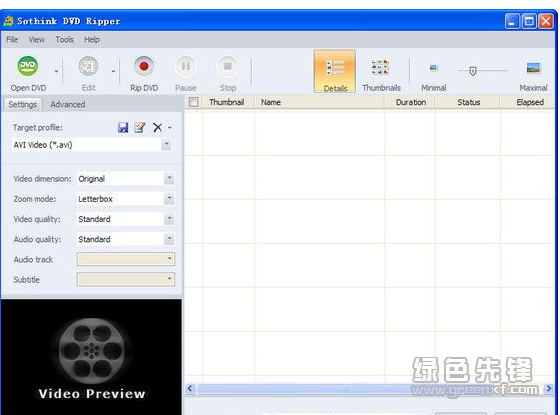Viewport: 560px width, 415px height.
Task: Switch to Thumbnails view
Action: [x=381, y=72]
